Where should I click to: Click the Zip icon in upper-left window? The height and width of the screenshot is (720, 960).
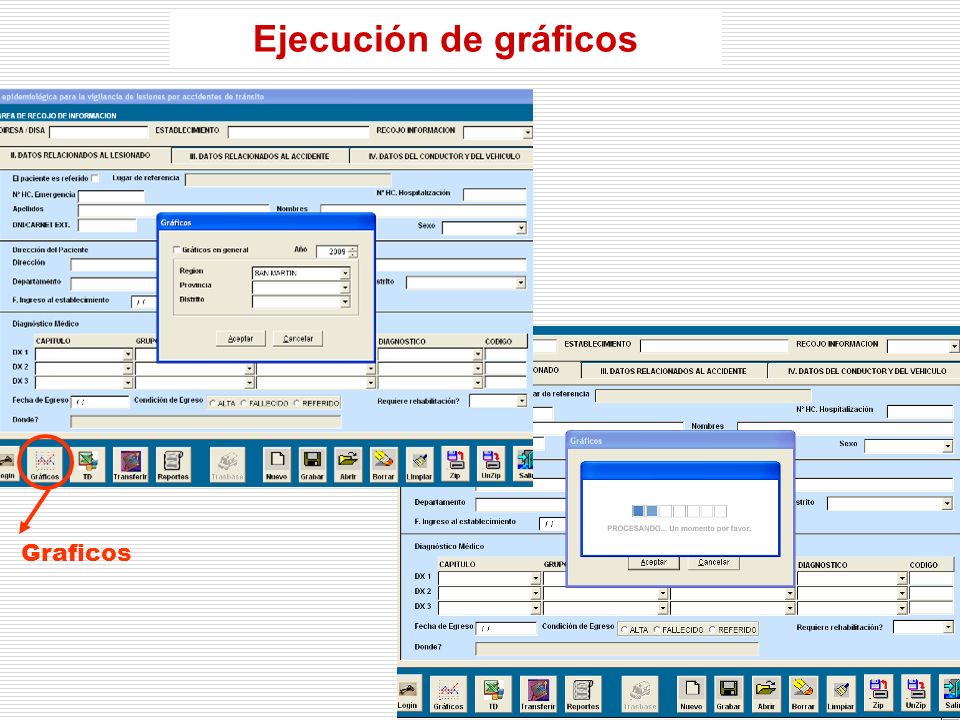tap(455, 463)
